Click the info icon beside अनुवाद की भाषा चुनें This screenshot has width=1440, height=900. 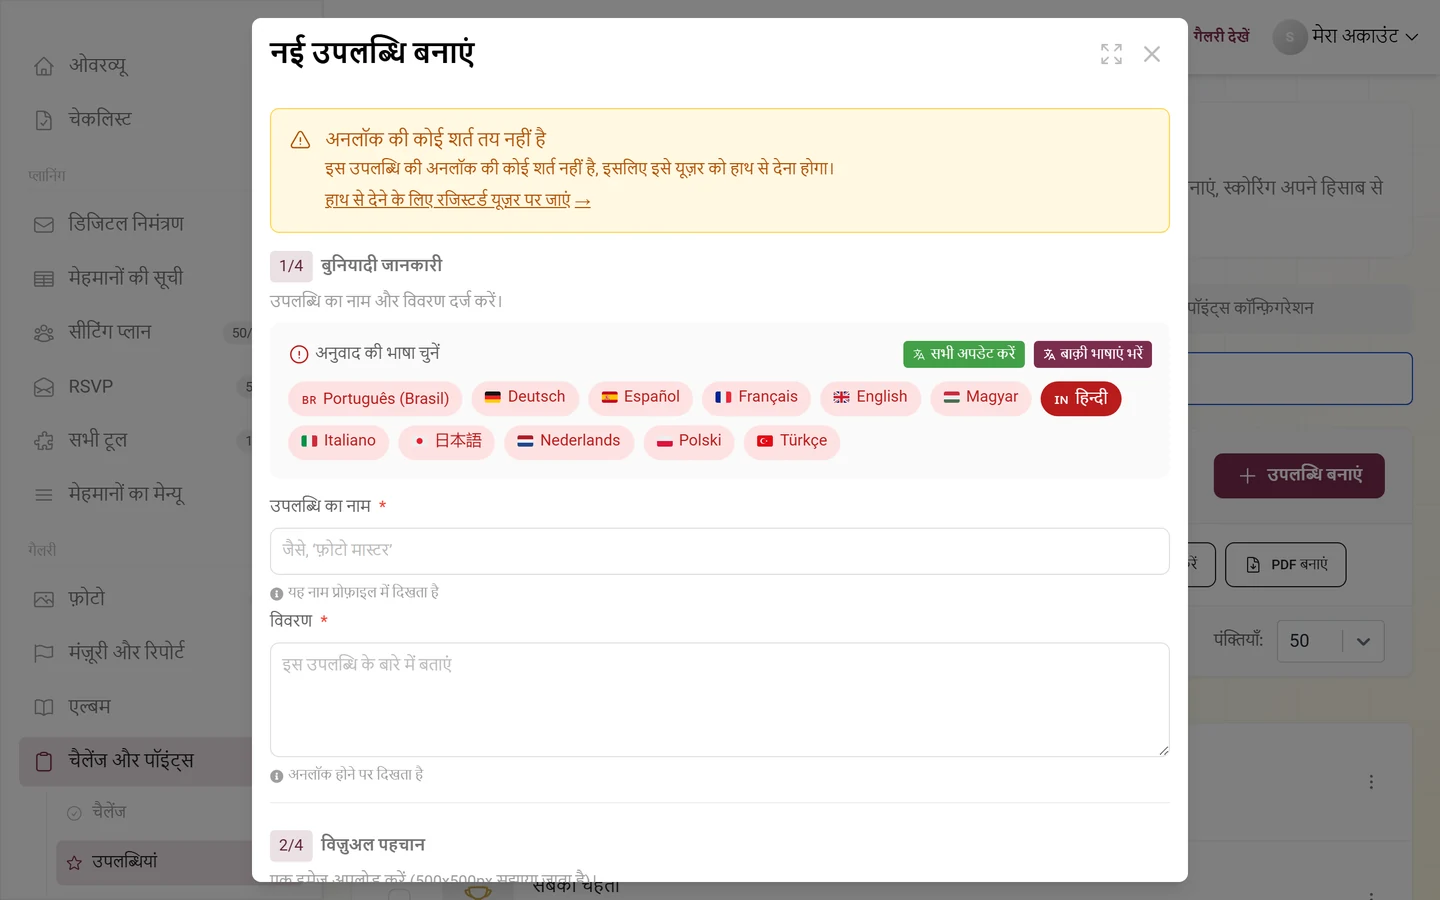coord(299,354)
